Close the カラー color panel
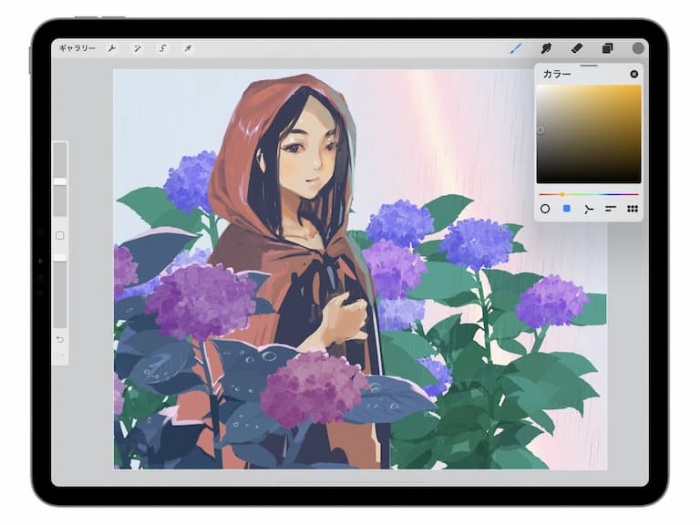700x525 pixels. 634,74
